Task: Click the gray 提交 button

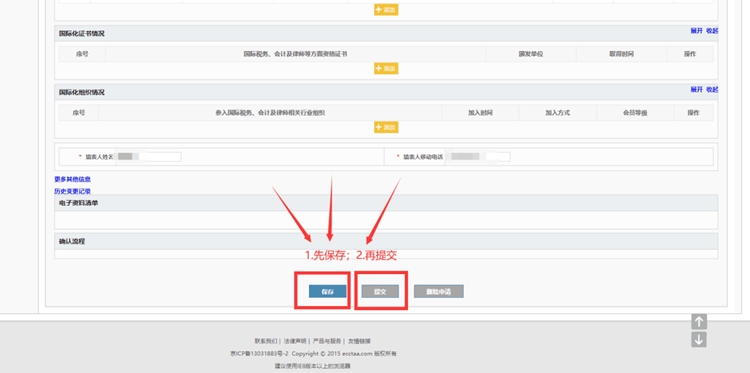Action: tap(380, 291)
